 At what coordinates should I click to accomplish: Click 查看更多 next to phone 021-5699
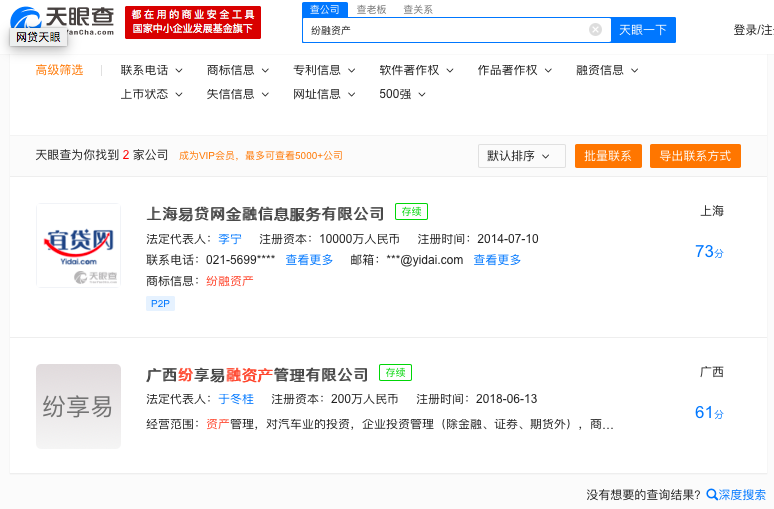click(x=309, y=260)
